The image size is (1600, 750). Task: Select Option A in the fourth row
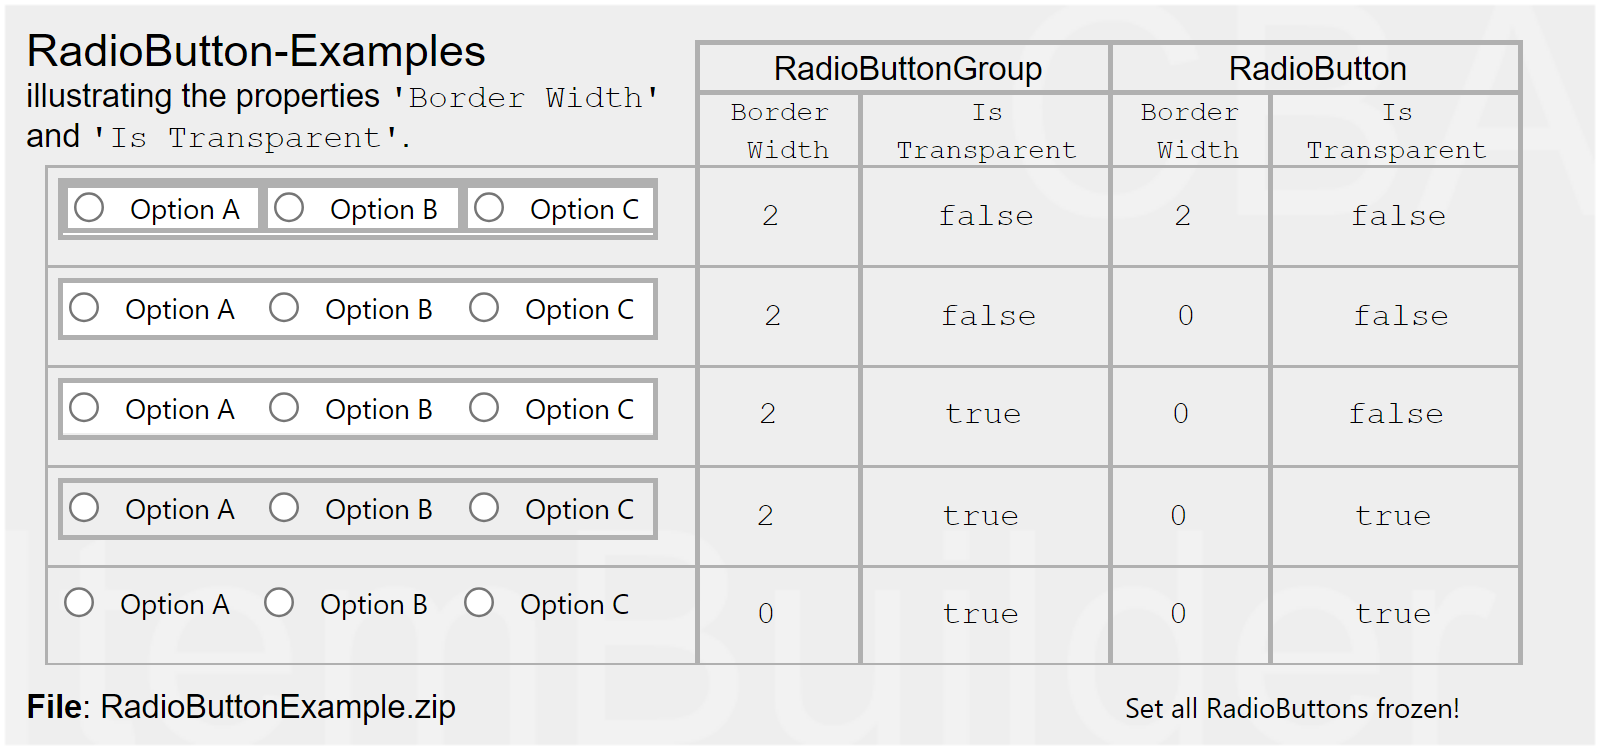pyautogui.click(x=84, y=508)
